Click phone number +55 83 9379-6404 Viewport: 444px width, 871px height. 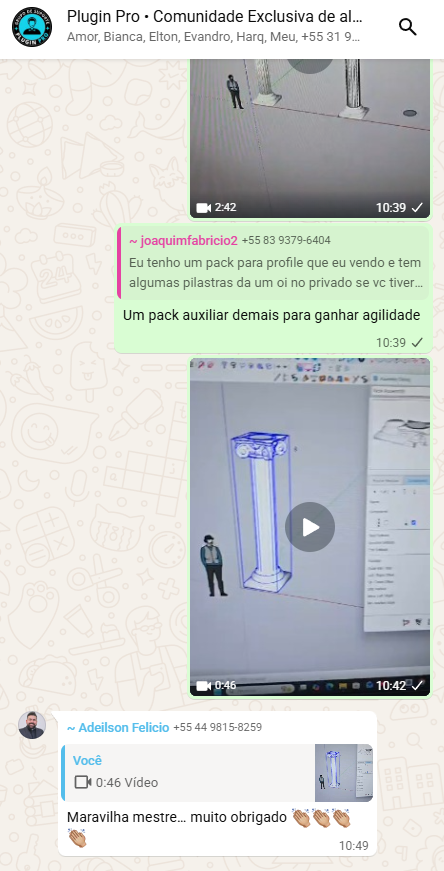coord(286,241)
